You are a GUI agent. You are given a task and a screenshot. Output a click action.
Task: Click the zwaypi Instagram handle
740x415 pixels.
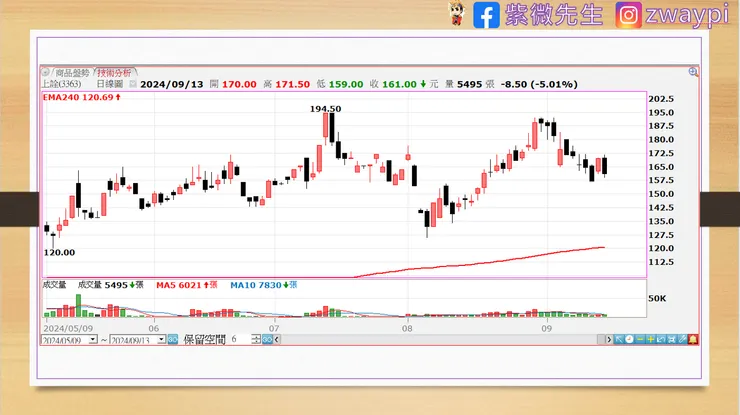click(687, 15)
